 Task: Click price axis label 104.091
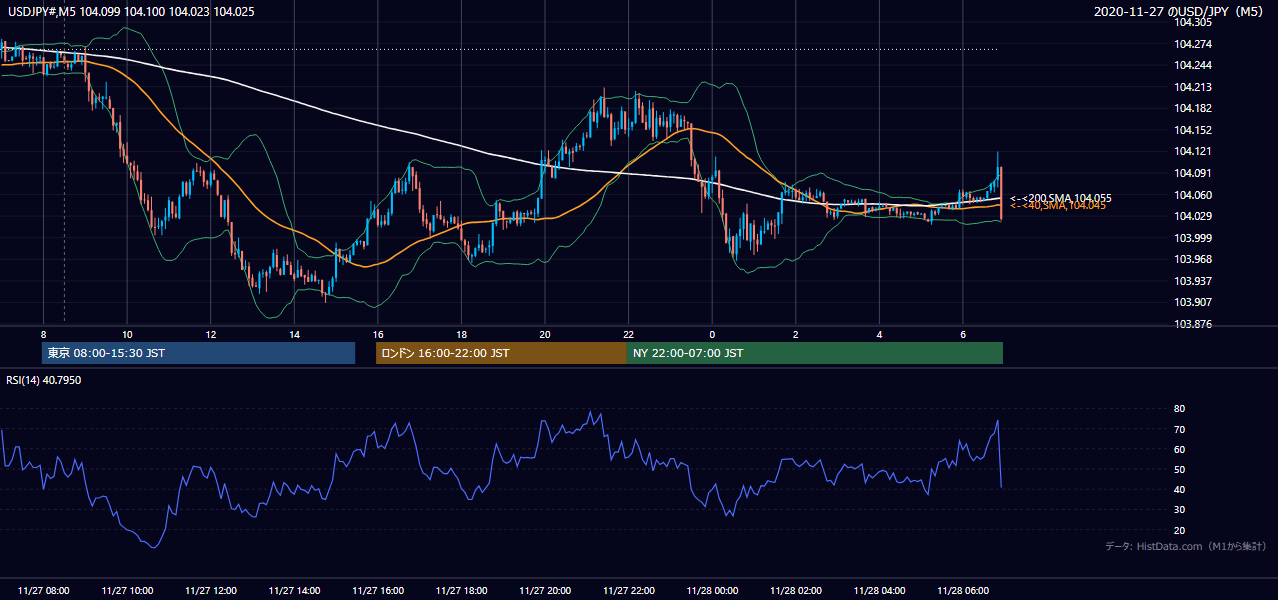click(x=1193, y=173)
